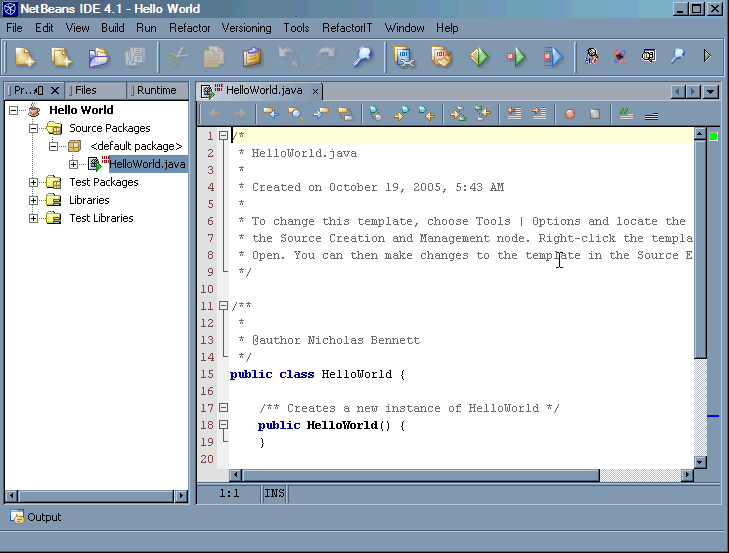The image size is (729, 553).
Task: Click the RefactorIT metrics window icon
Action: point(649,56)
